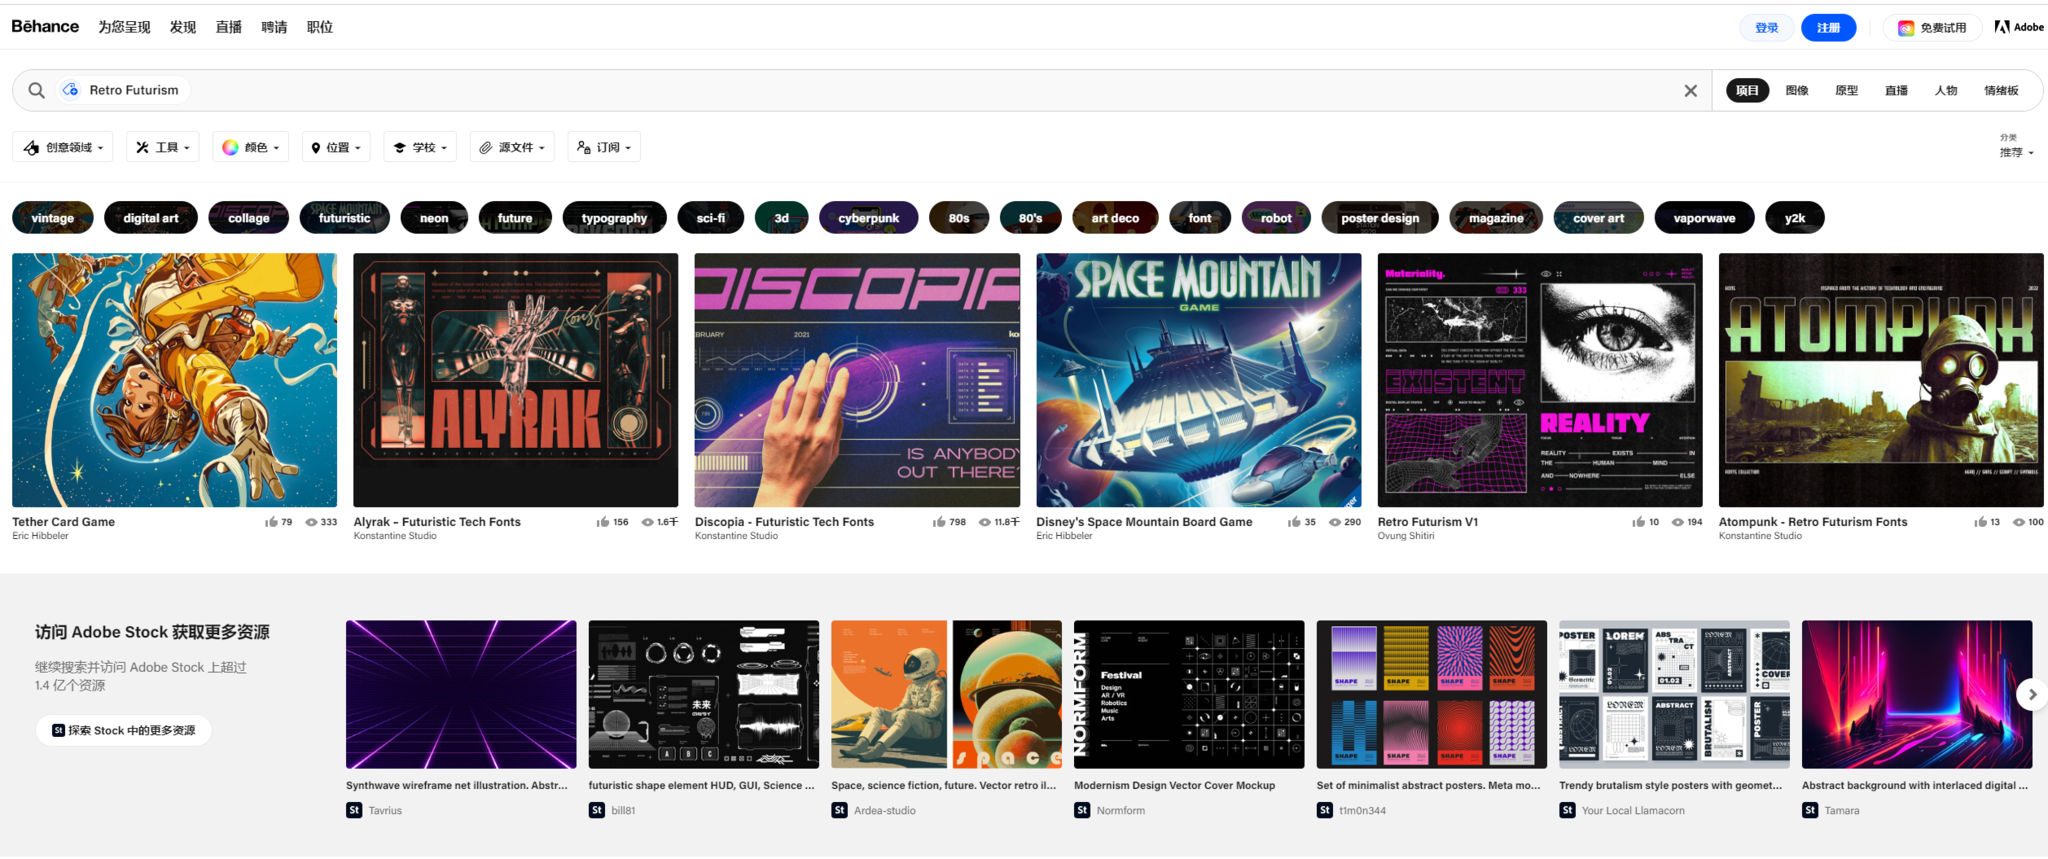Image resolution: width=2048 pixels, height=859 pixels.
Task: Select the vaporwave tag chip
Action: (1704, 217)
